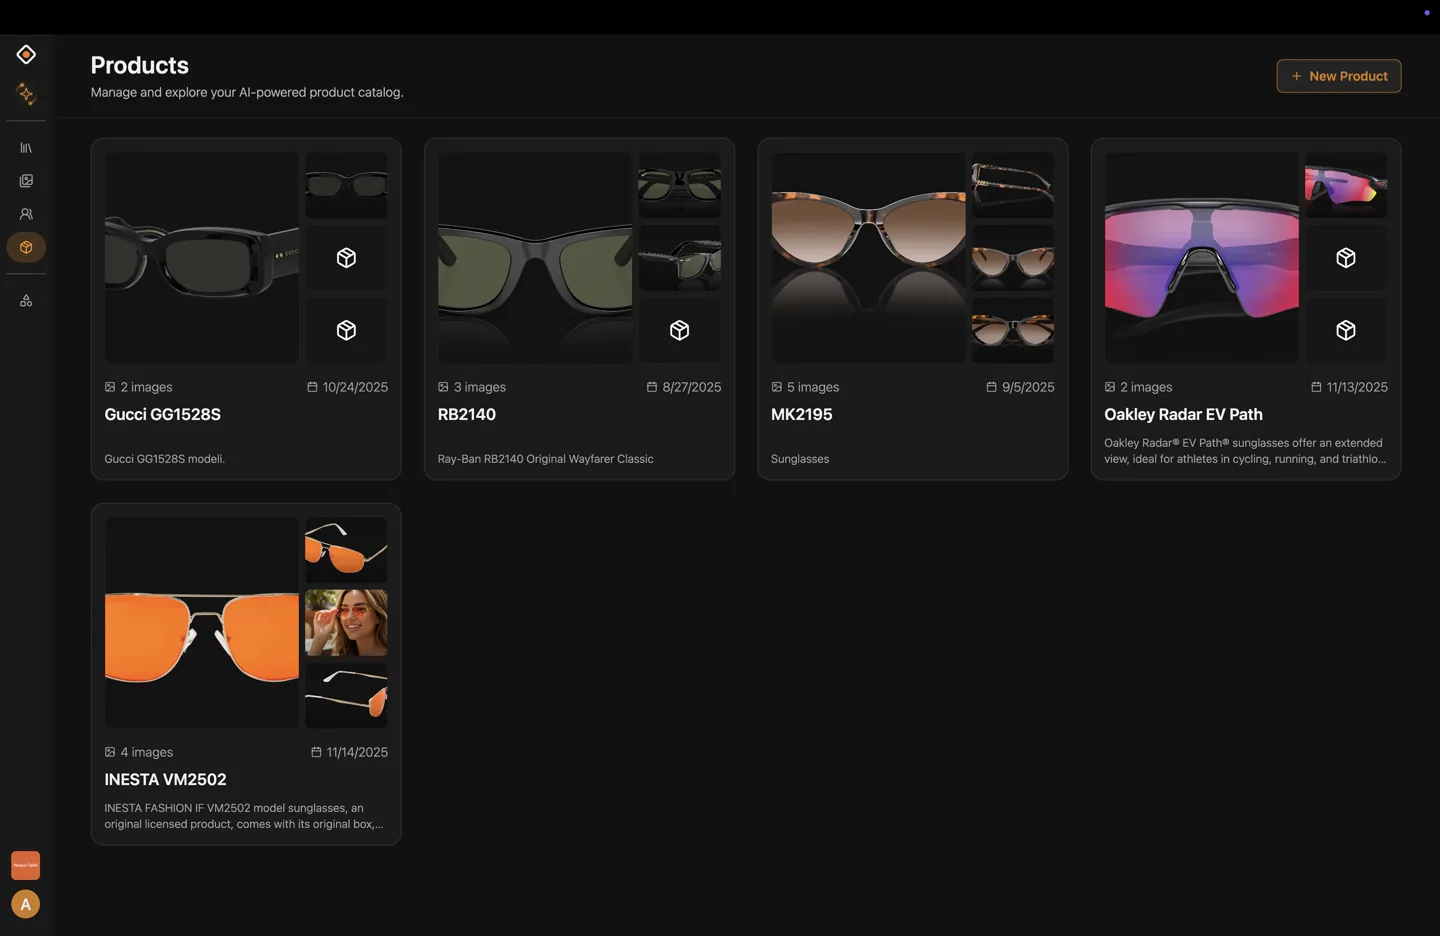Open the MK2195 bottom thumbnail
This screenshot has height=936, width=1440.
(1013, 330)
